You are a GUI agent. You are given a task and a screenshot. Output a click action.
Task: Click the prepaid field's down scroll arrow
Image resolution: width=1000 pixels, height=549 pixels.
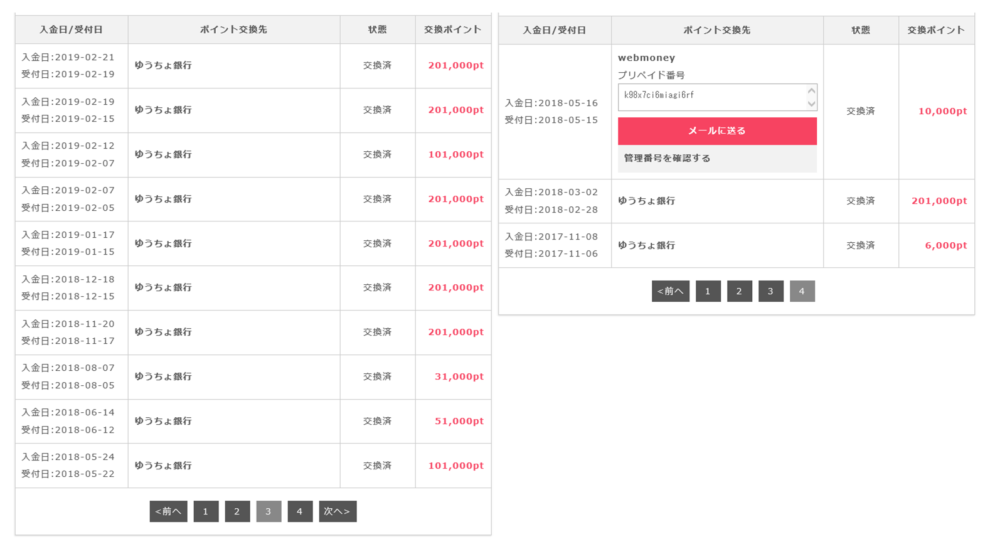click(811, 104)
